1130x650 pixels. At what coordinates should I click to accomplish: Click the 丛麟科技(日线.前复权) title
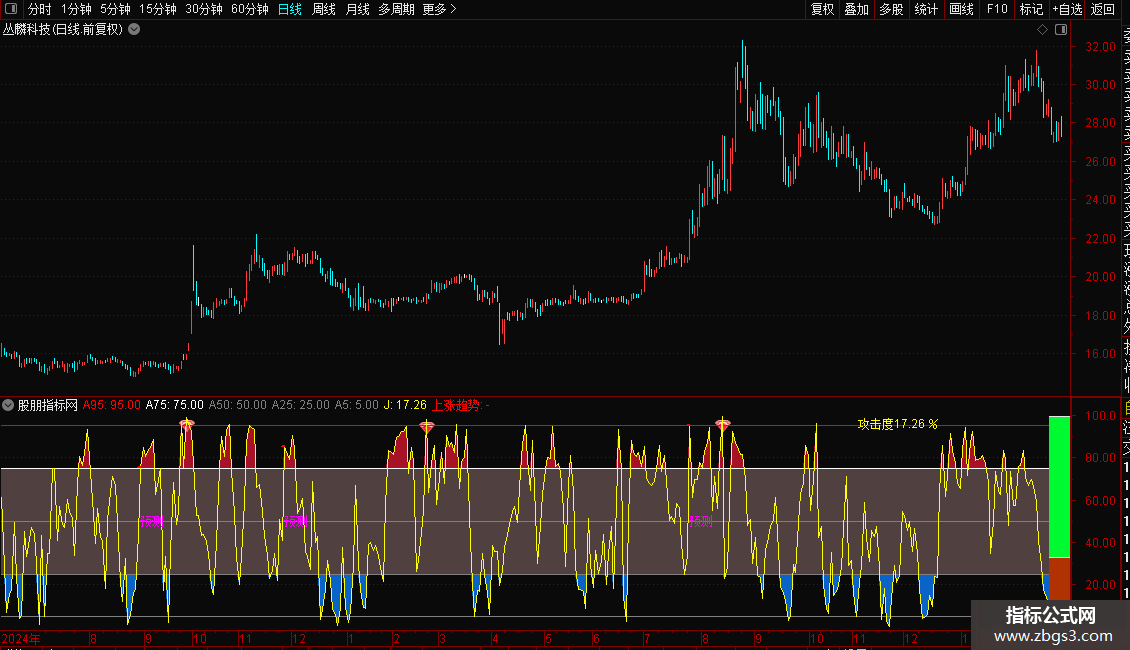pyautogui.click(x=63, y=30)
